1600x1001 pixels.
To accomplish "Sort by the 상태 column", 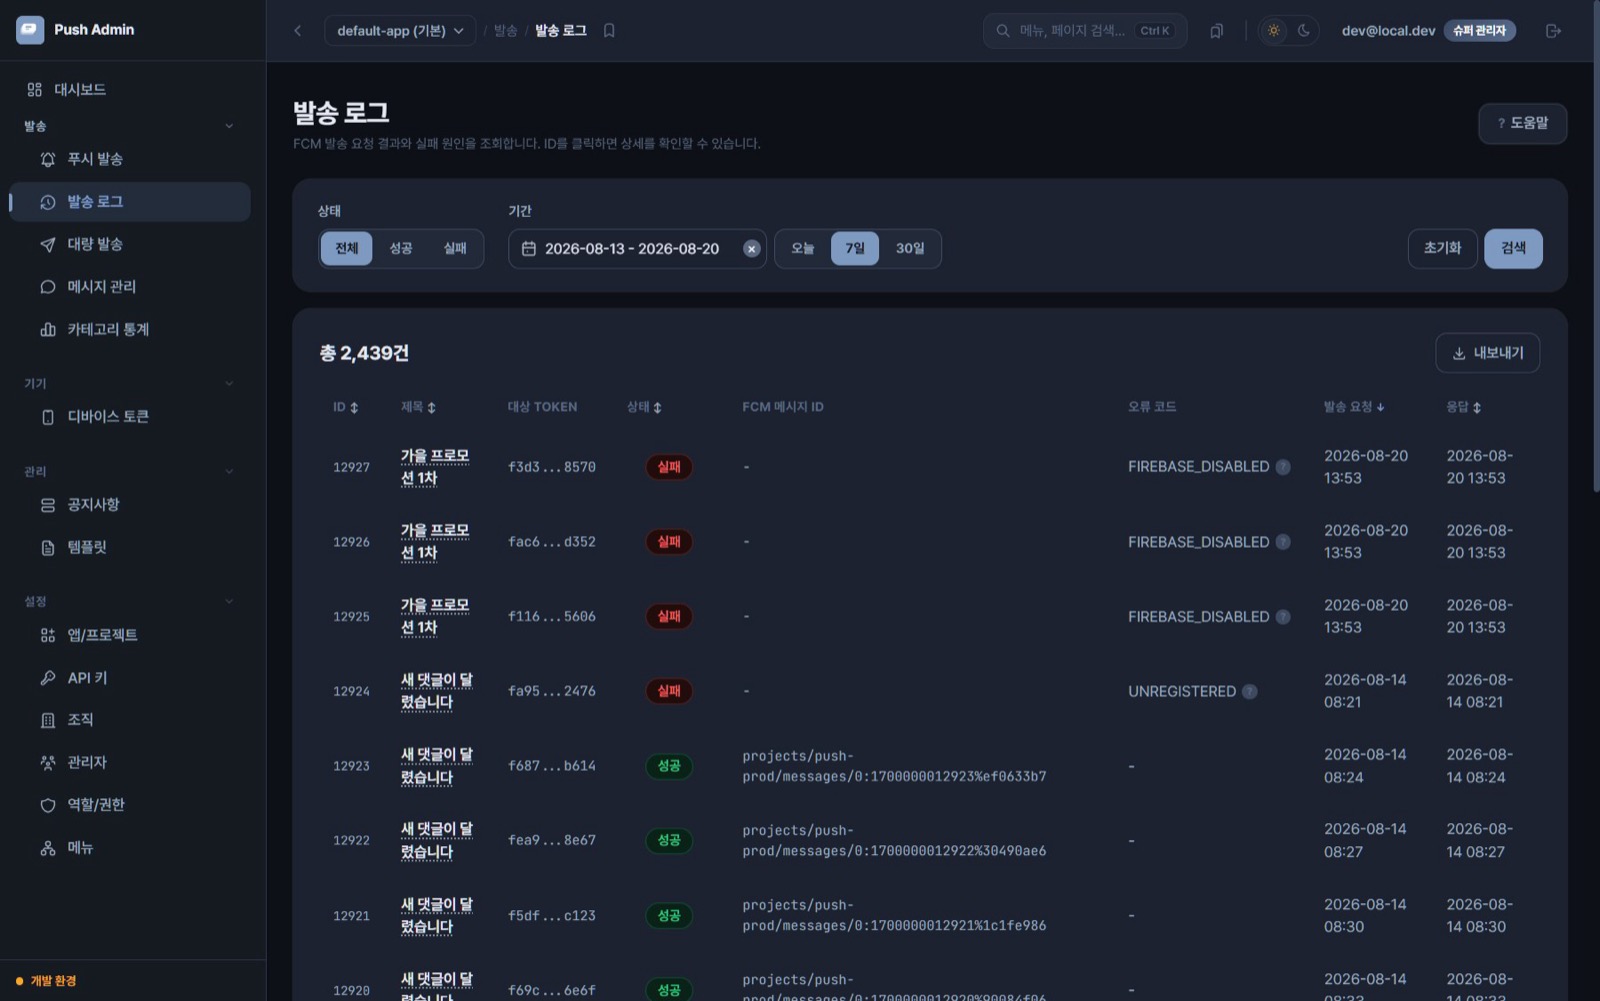I will (x=644, y=407).
